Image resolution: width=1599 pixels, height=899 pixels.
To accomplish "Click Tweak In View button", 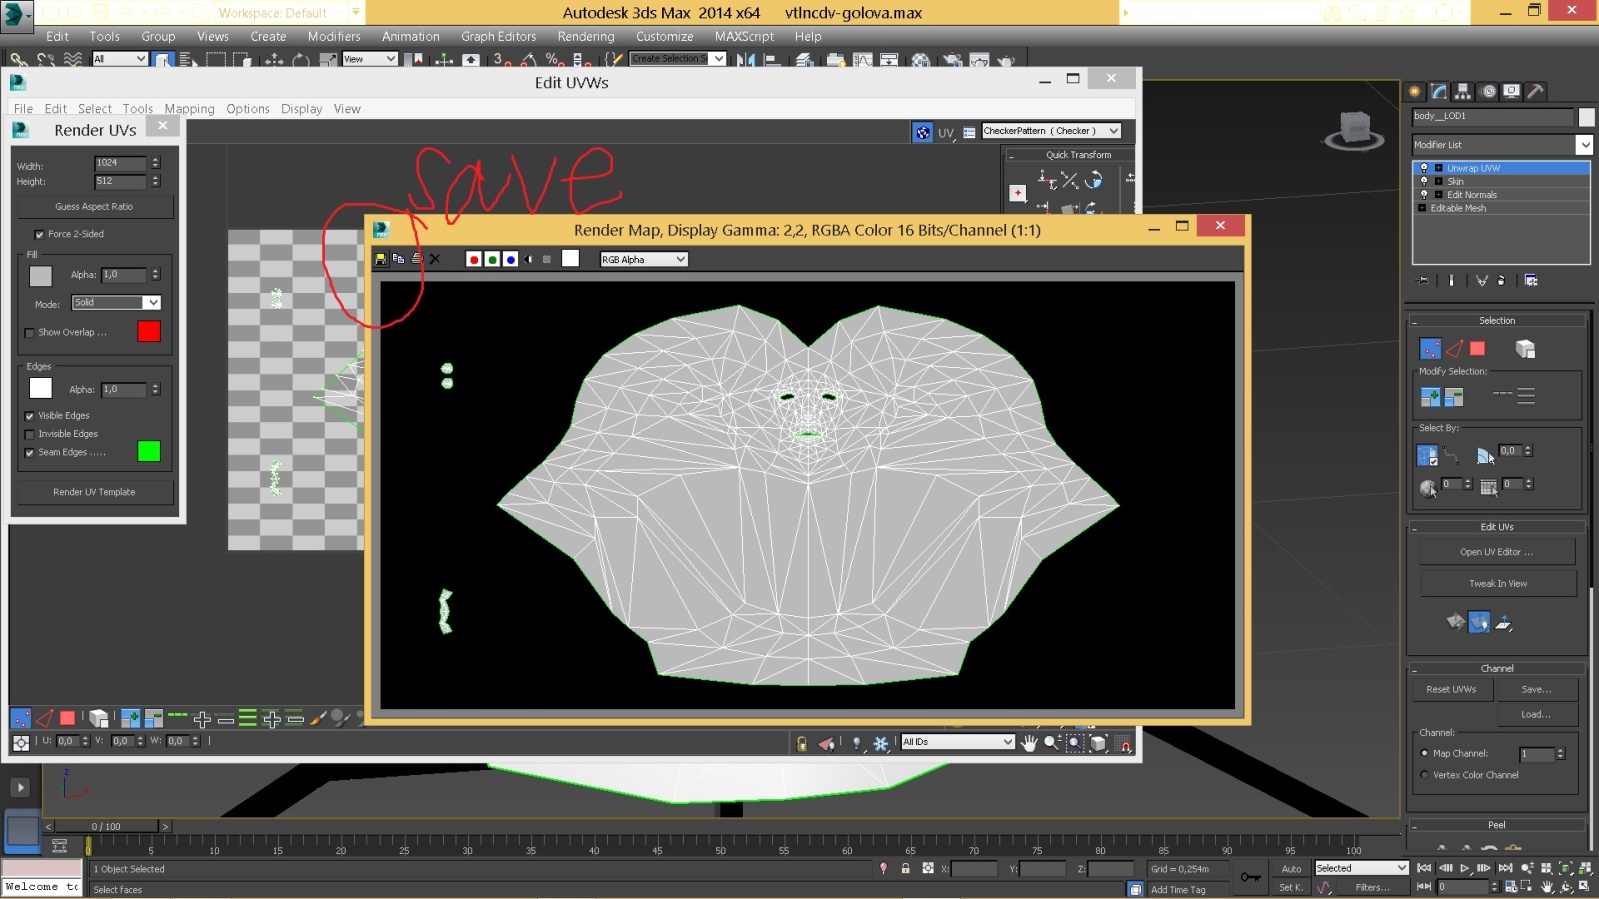I will (x=1498, y=583).
